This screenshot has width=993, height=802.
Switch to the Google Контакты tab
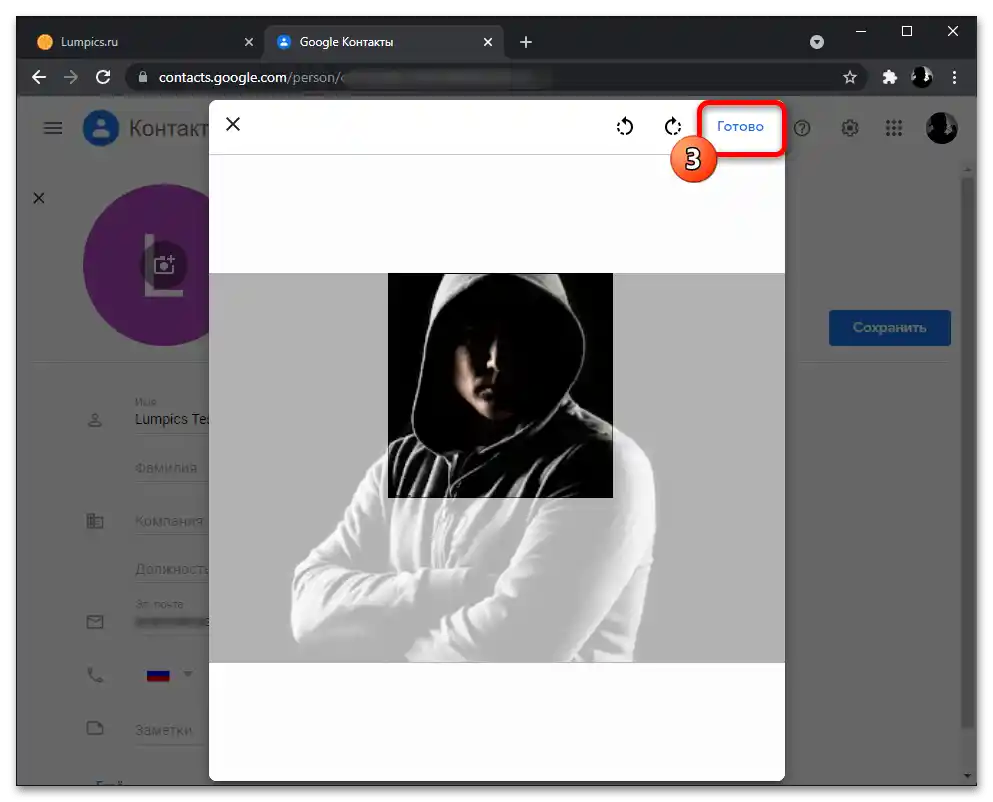click(x=383, y=42)
